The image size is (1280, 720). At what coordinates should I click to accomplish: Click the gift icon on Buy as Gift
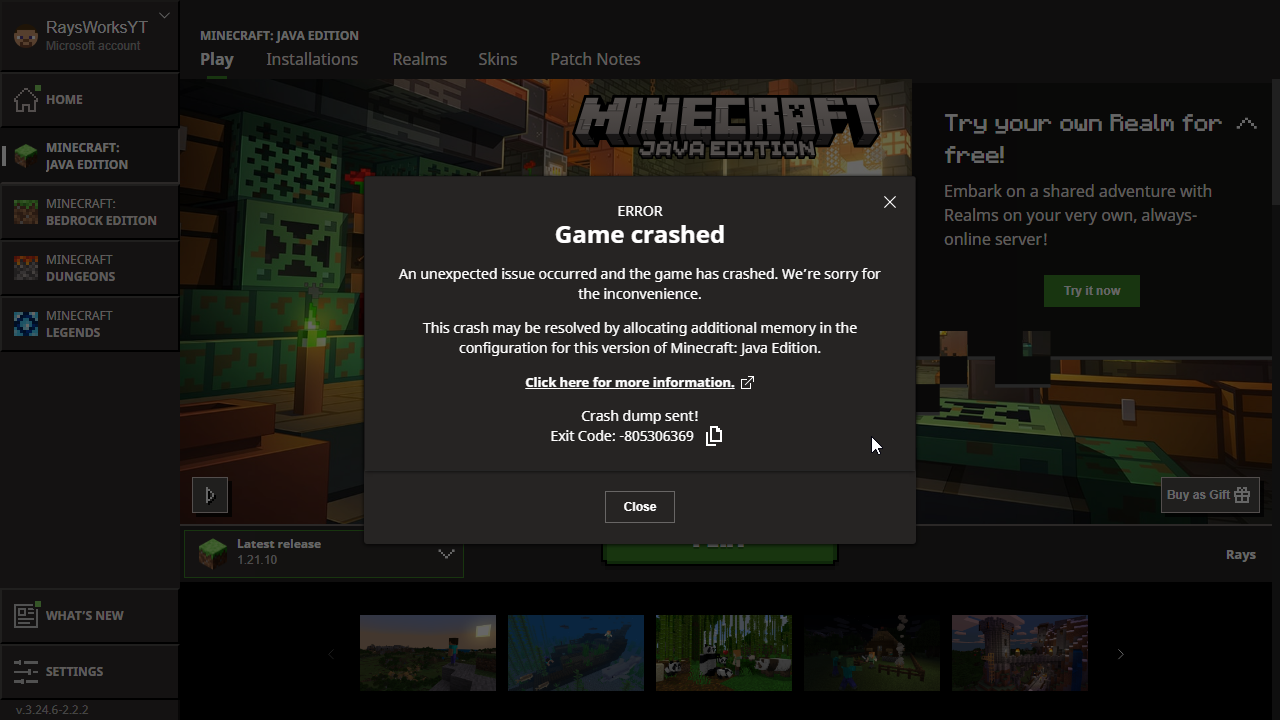pyautogui.click(x=1242, y=495)
